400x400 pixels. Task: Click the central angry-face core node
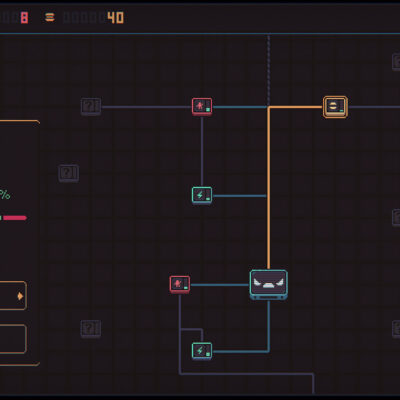coord(269,285)
